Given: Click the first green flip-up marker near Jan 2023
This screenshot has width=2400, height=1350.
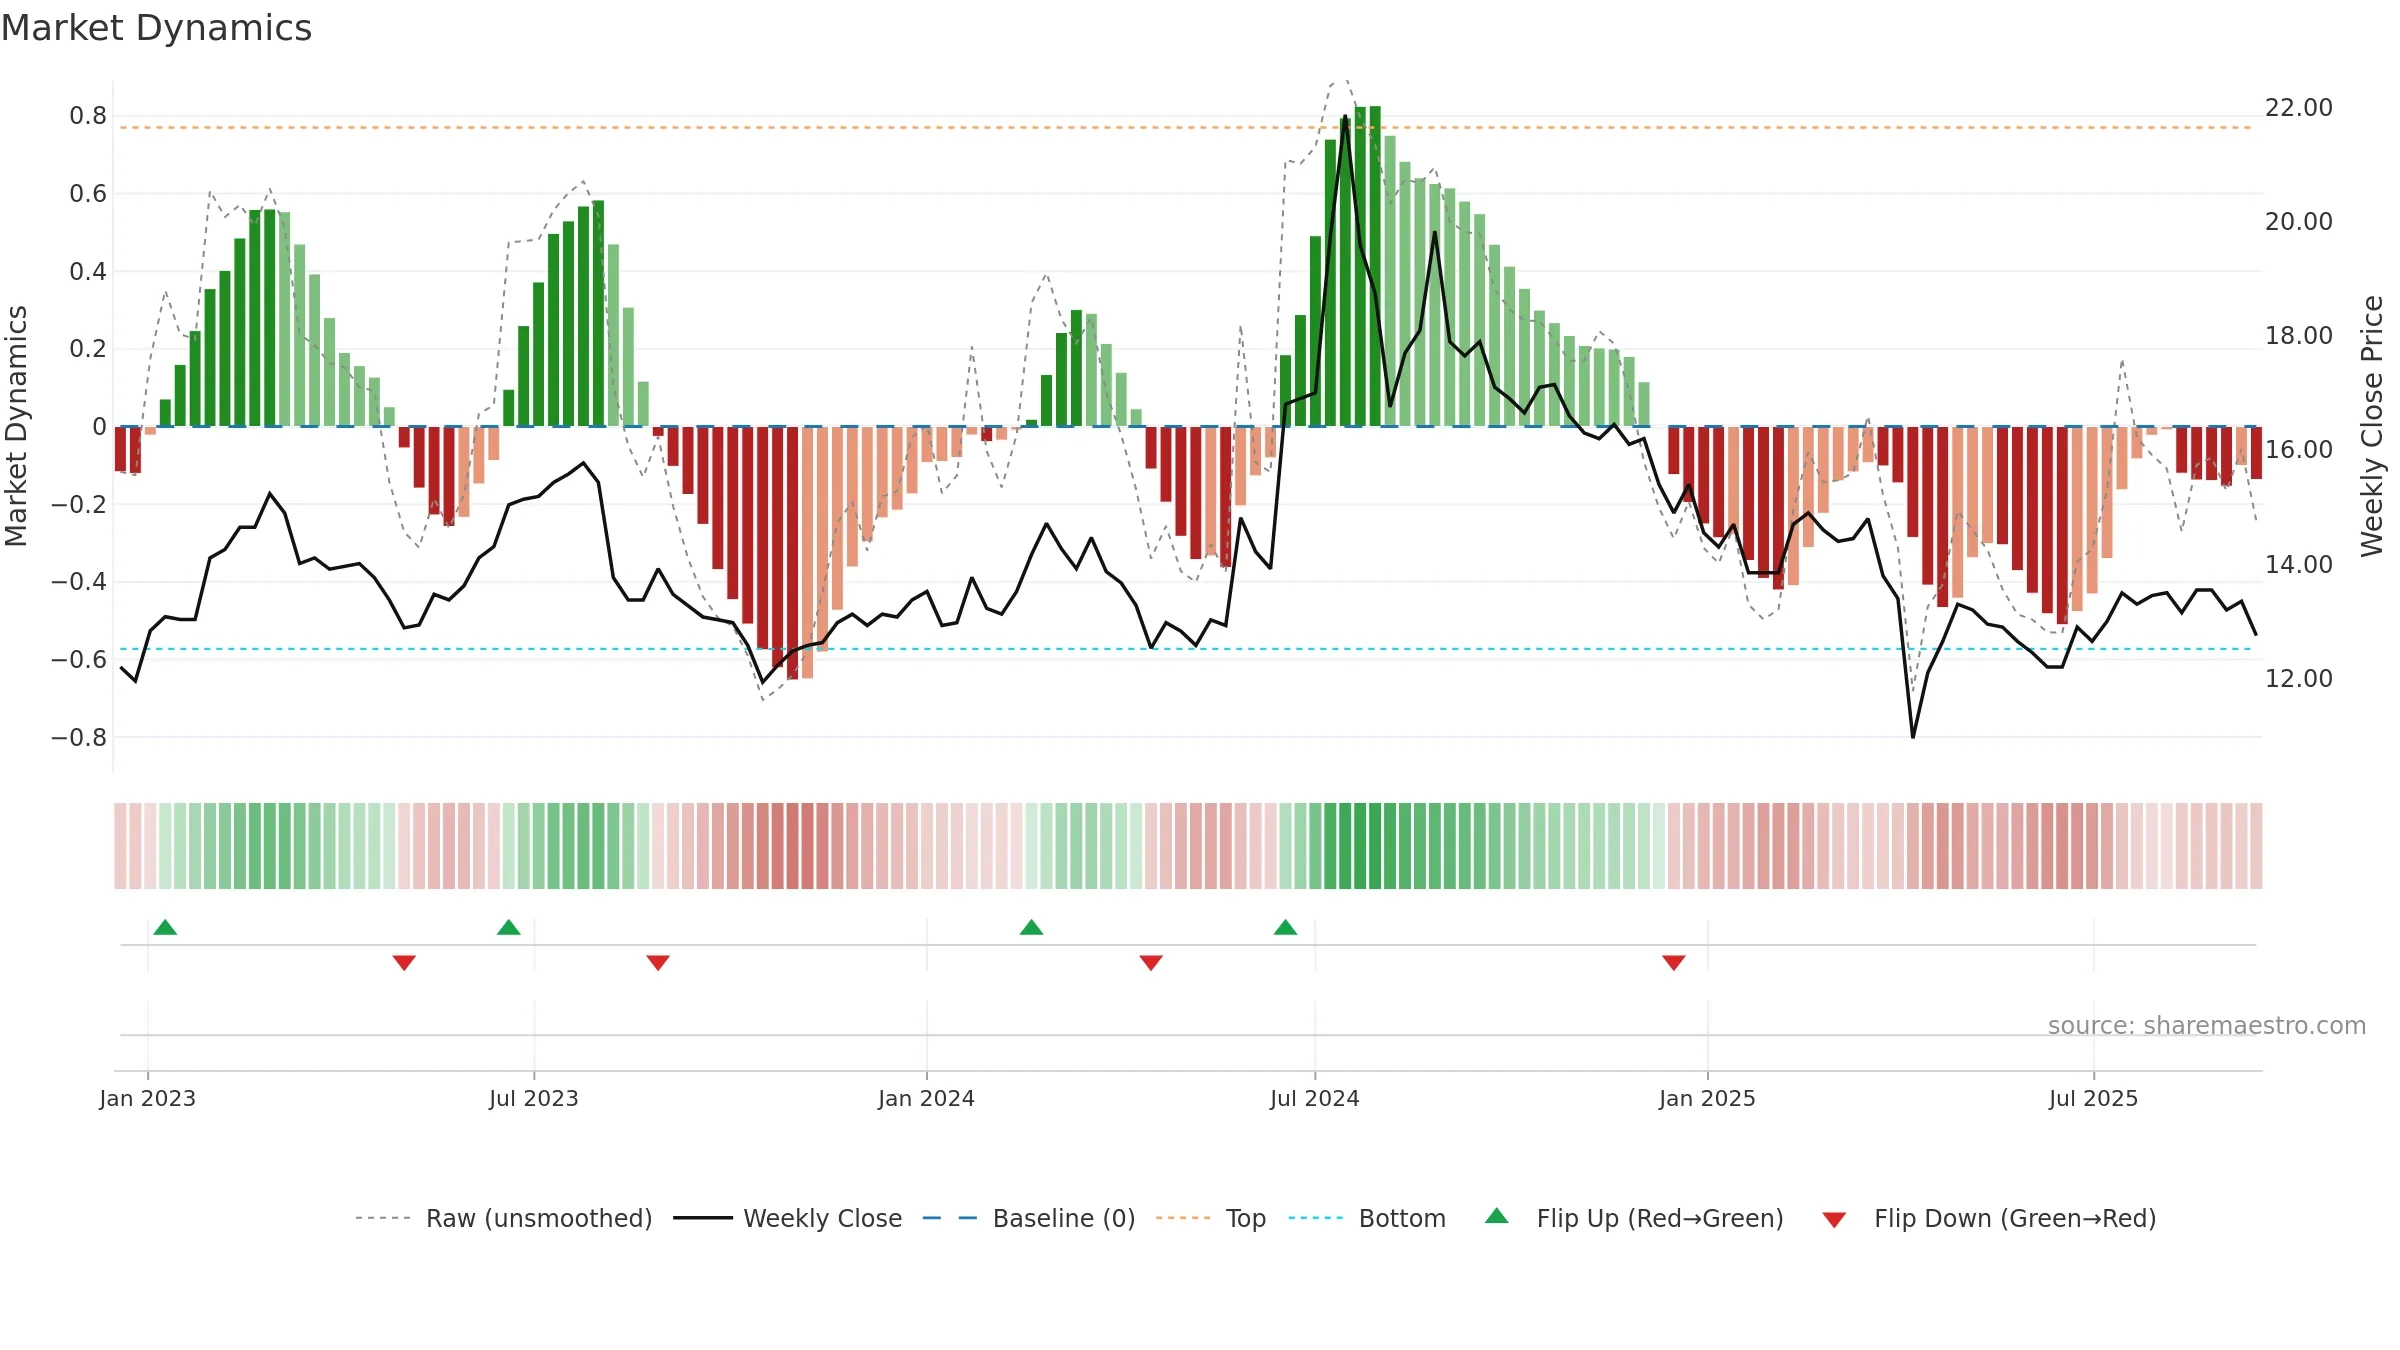Looking at the screenshot, I should (x=165, y=927).
